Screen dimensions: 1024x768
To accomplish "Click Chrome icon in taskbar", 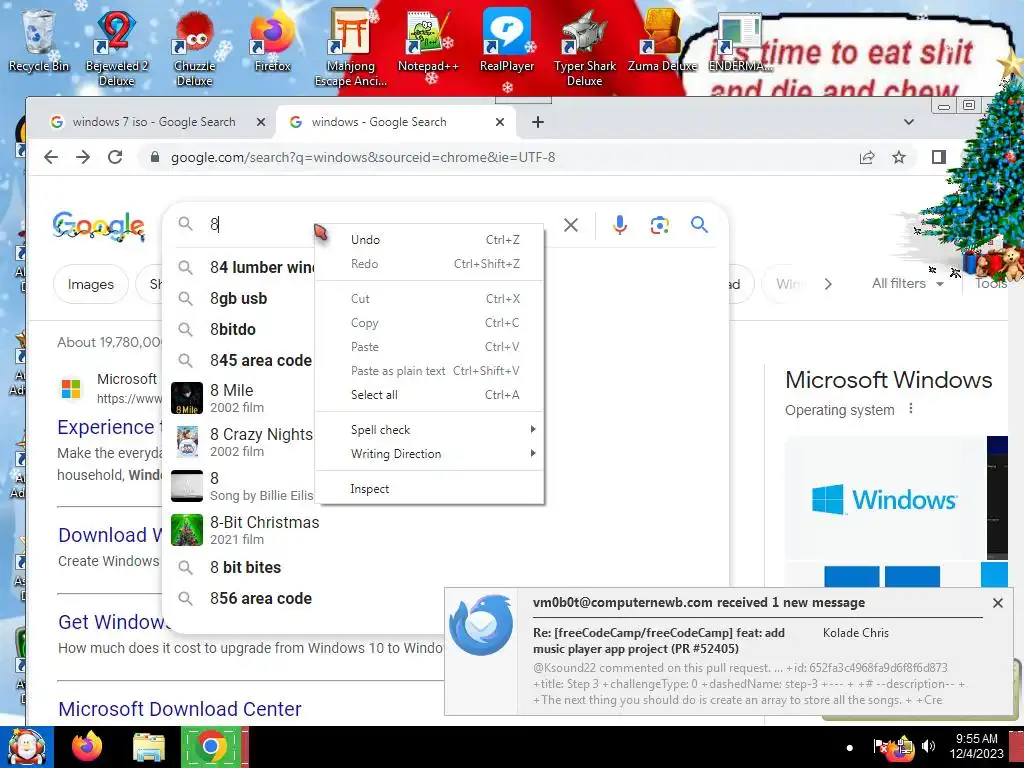I will coord(210,746).
